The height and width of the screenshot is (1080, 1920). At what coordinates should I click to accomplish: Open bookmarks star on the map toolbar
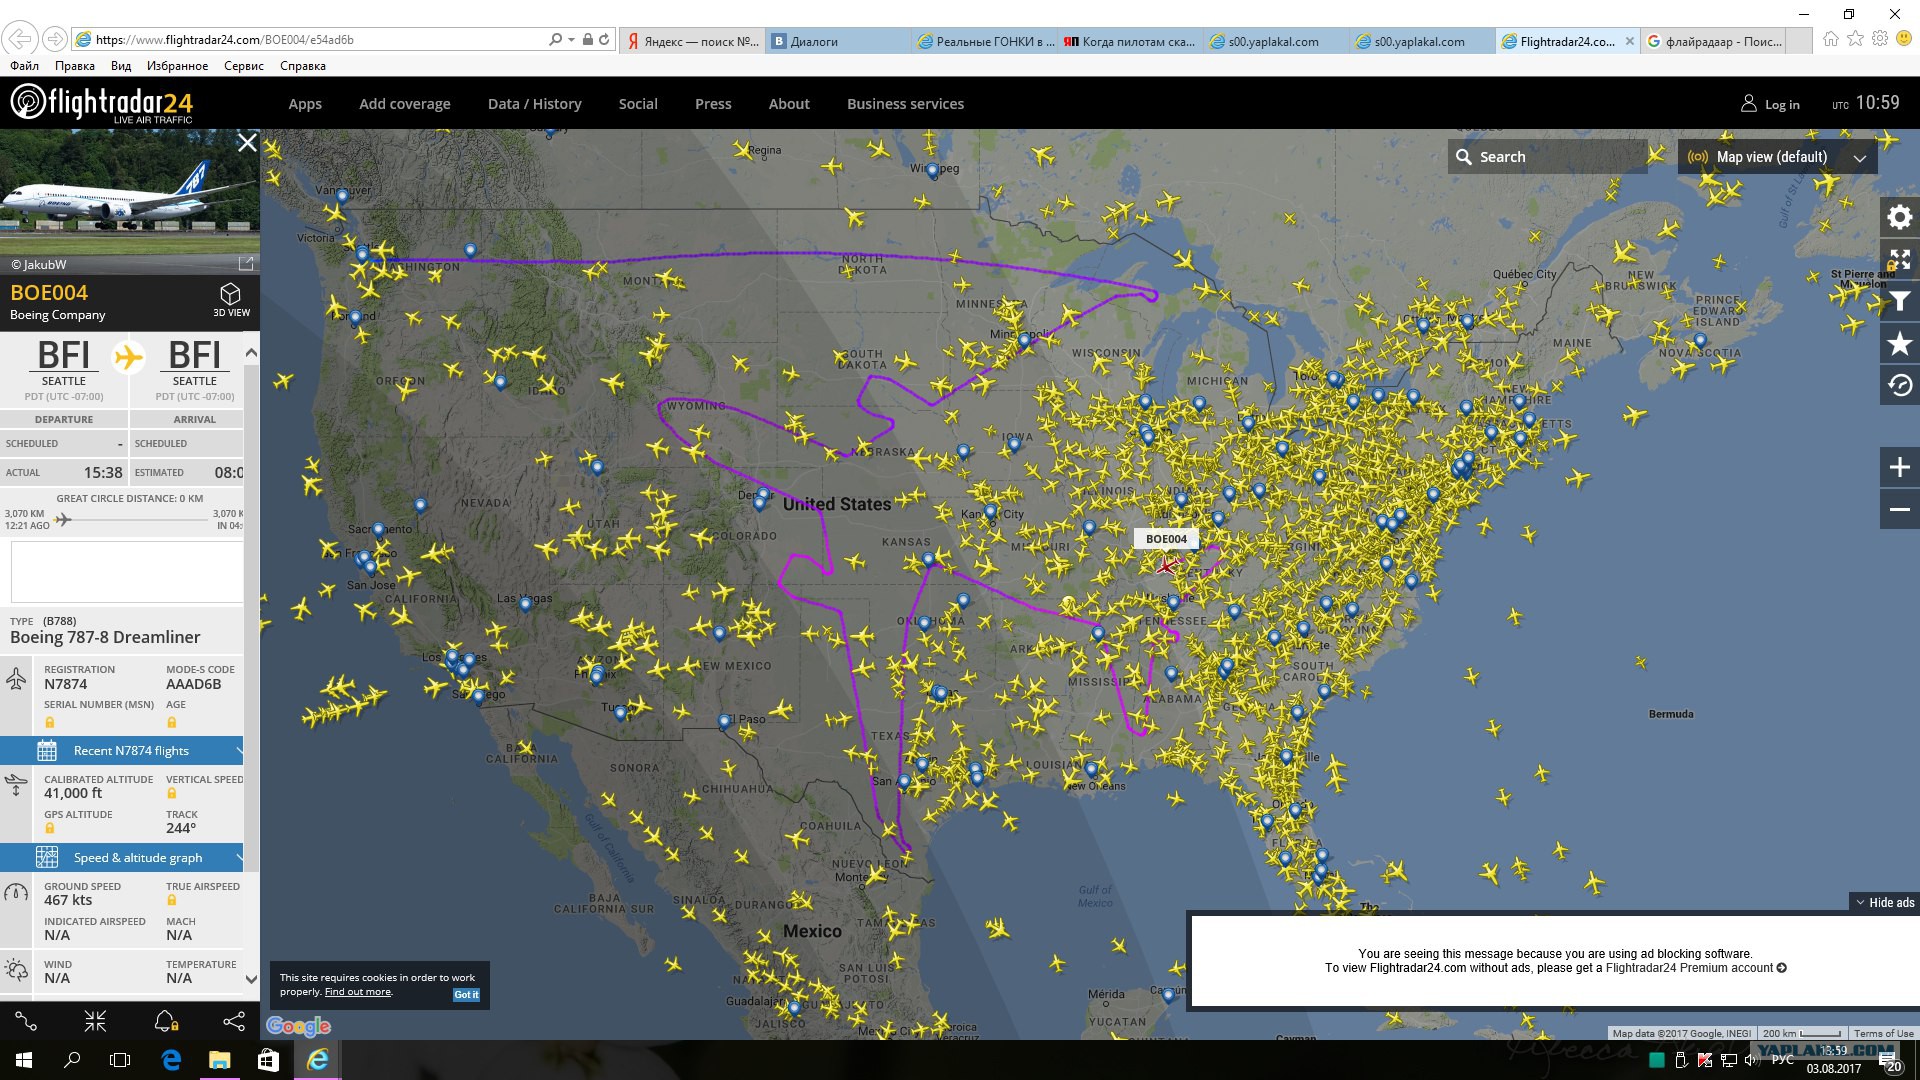coord(1899,344)
